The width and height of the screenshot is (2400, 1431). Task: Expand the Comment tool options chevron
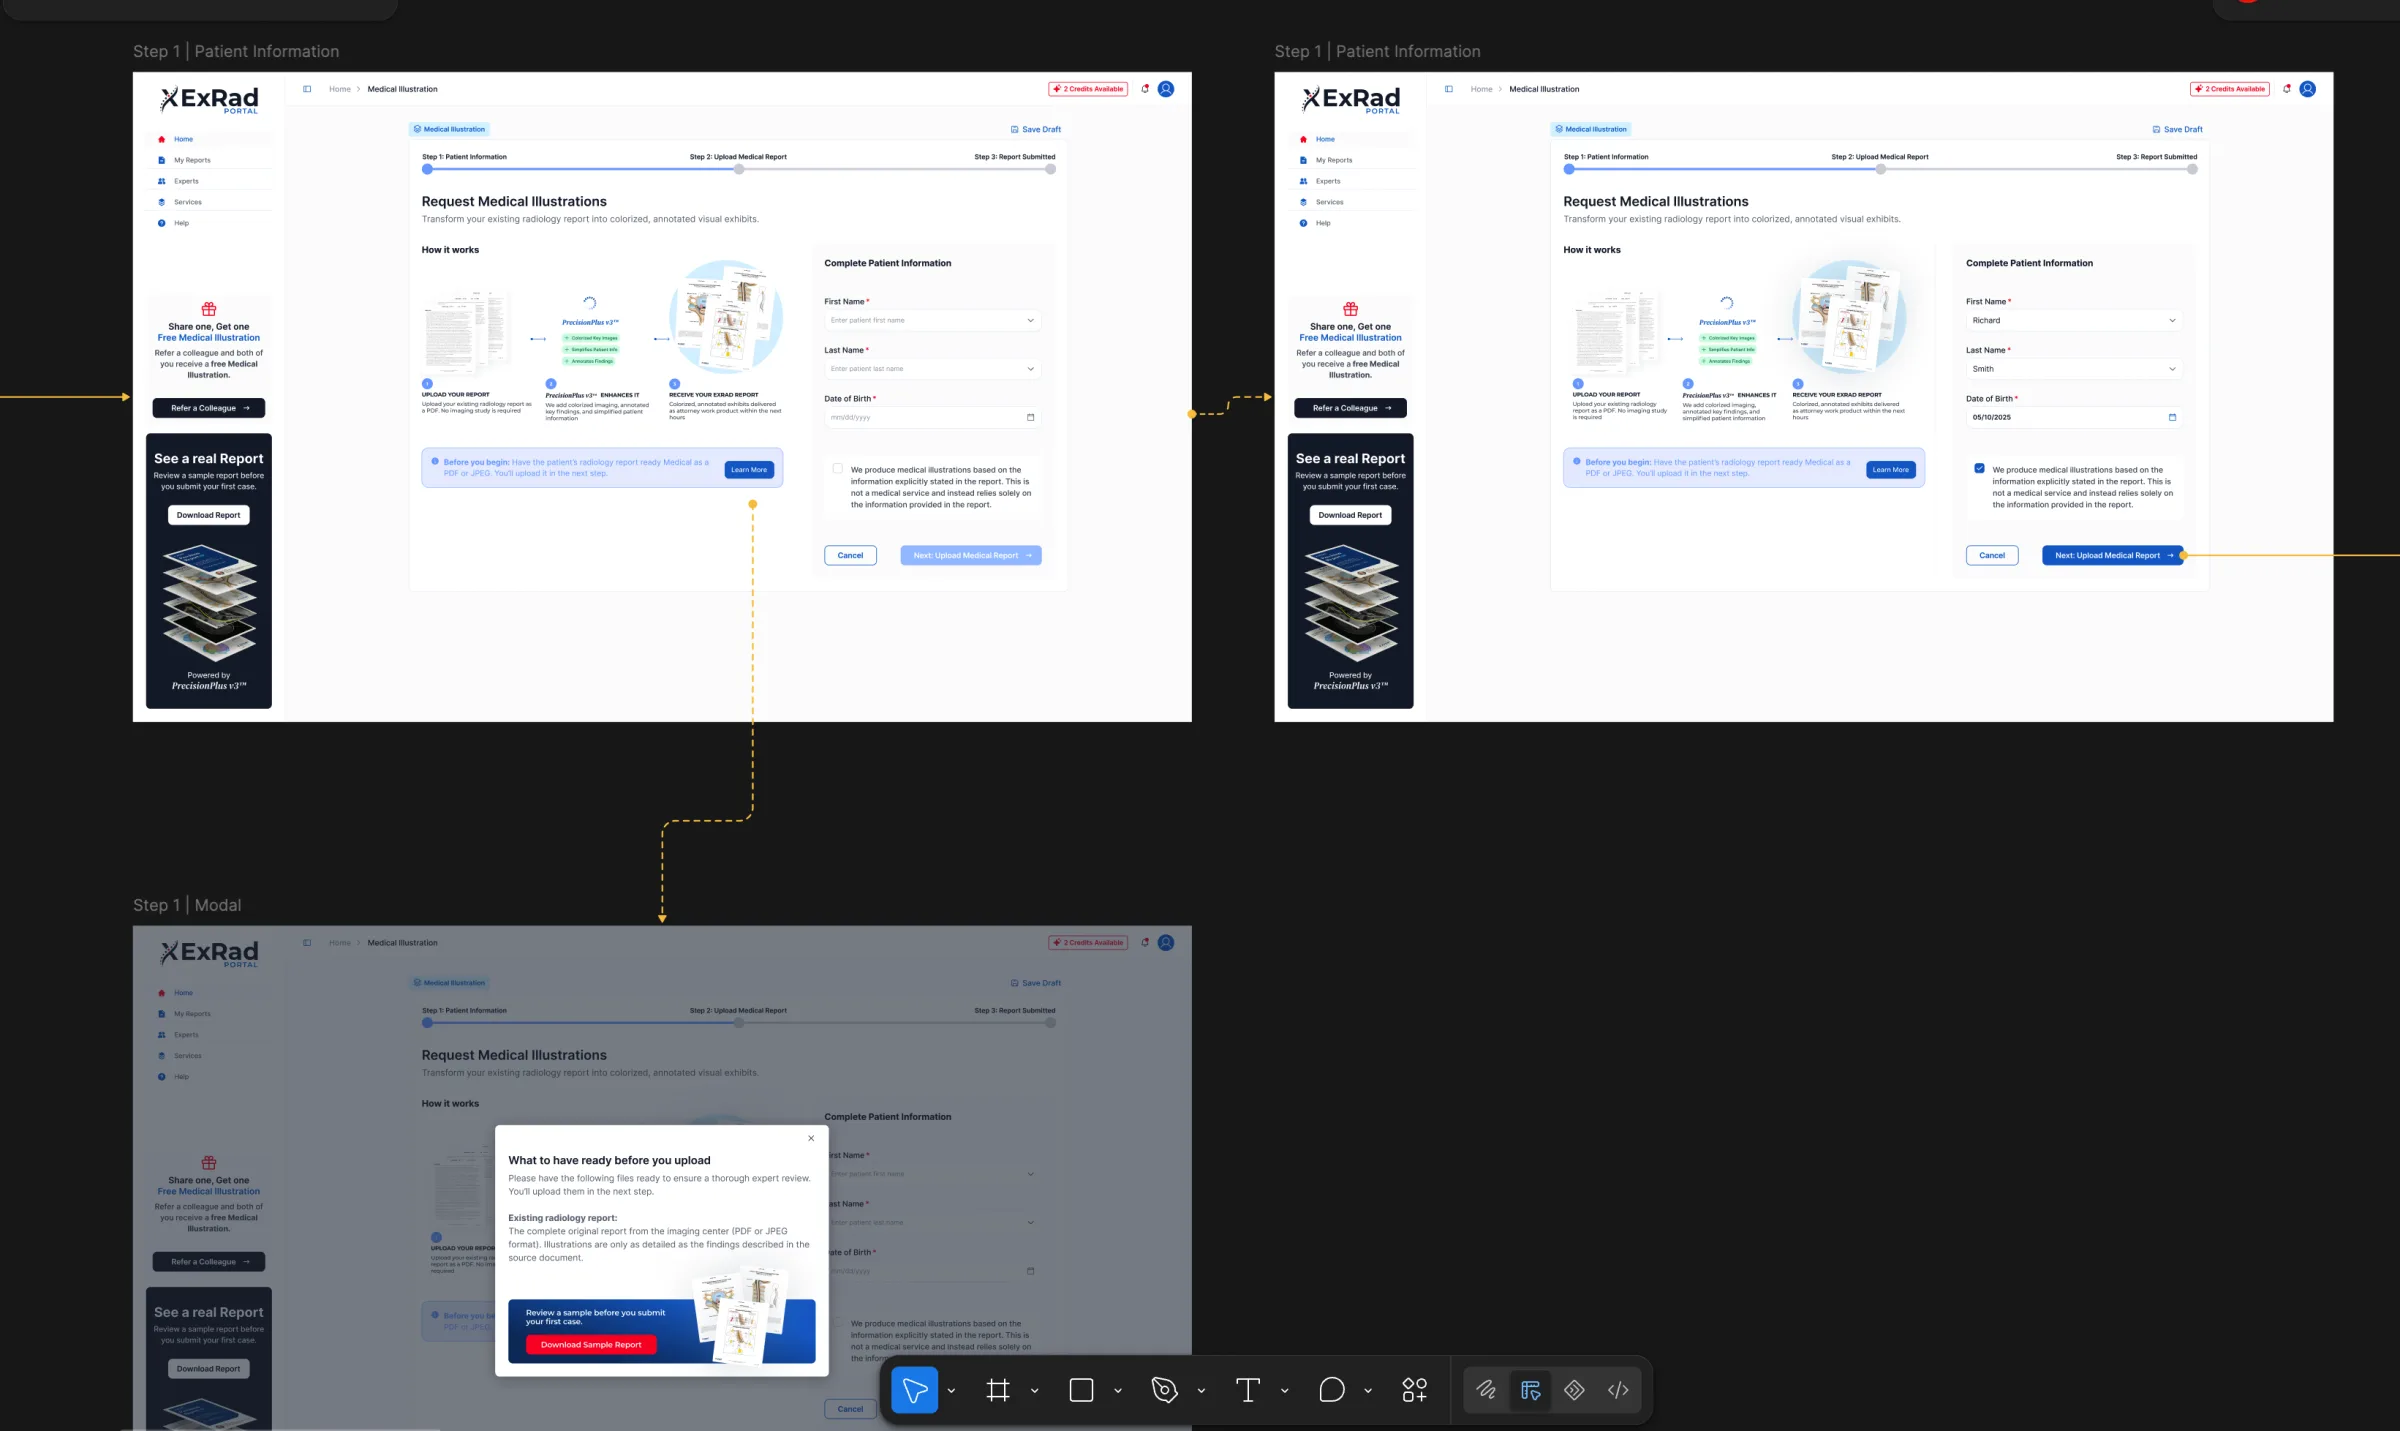(x=1368, y=1391)
